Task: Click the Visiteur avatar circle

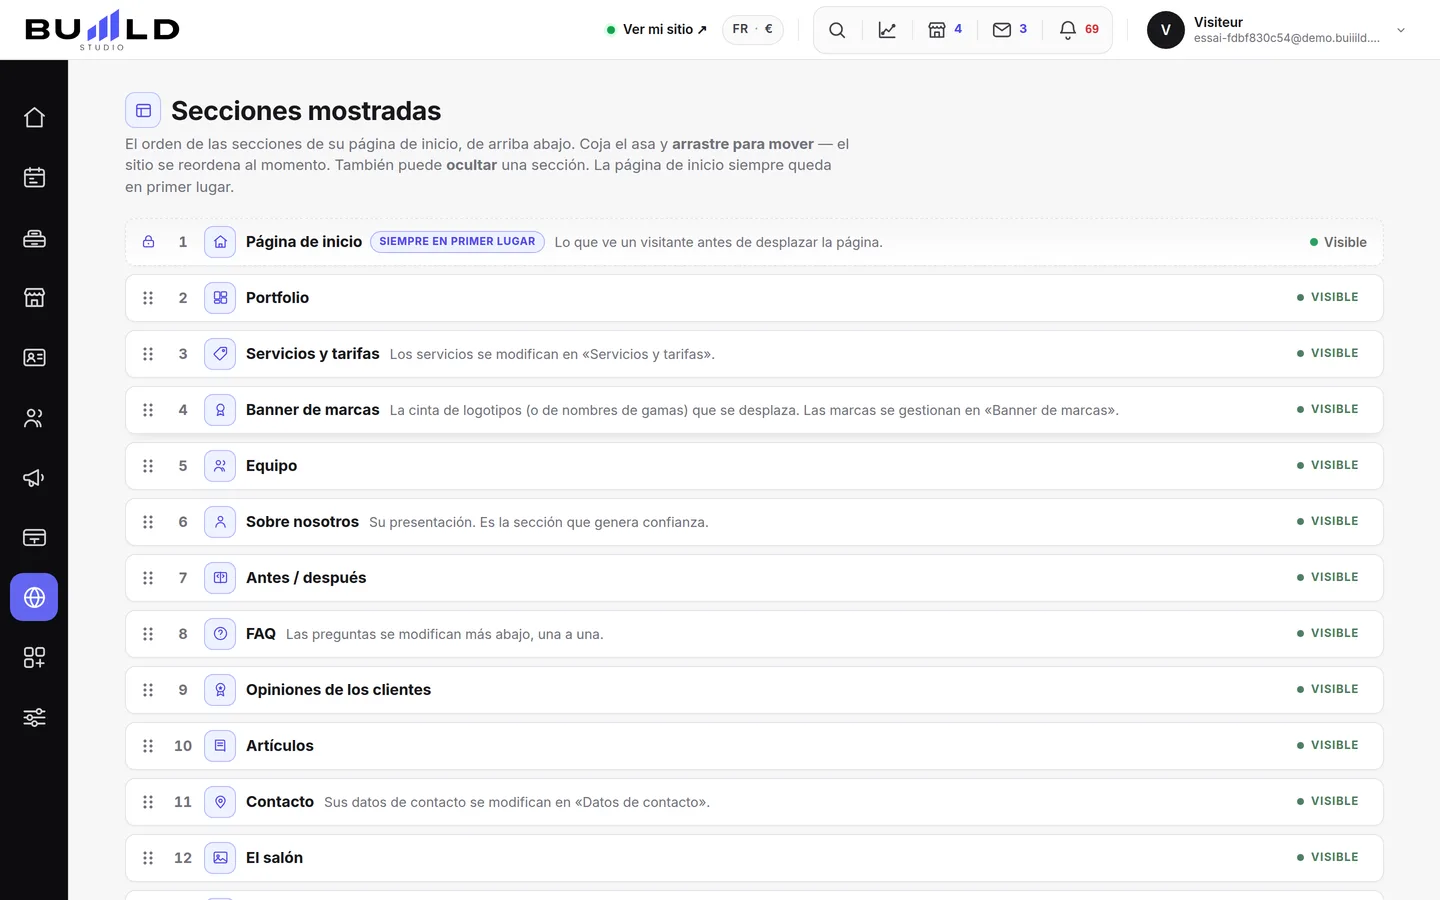Action: click(x=1166, y=30)
